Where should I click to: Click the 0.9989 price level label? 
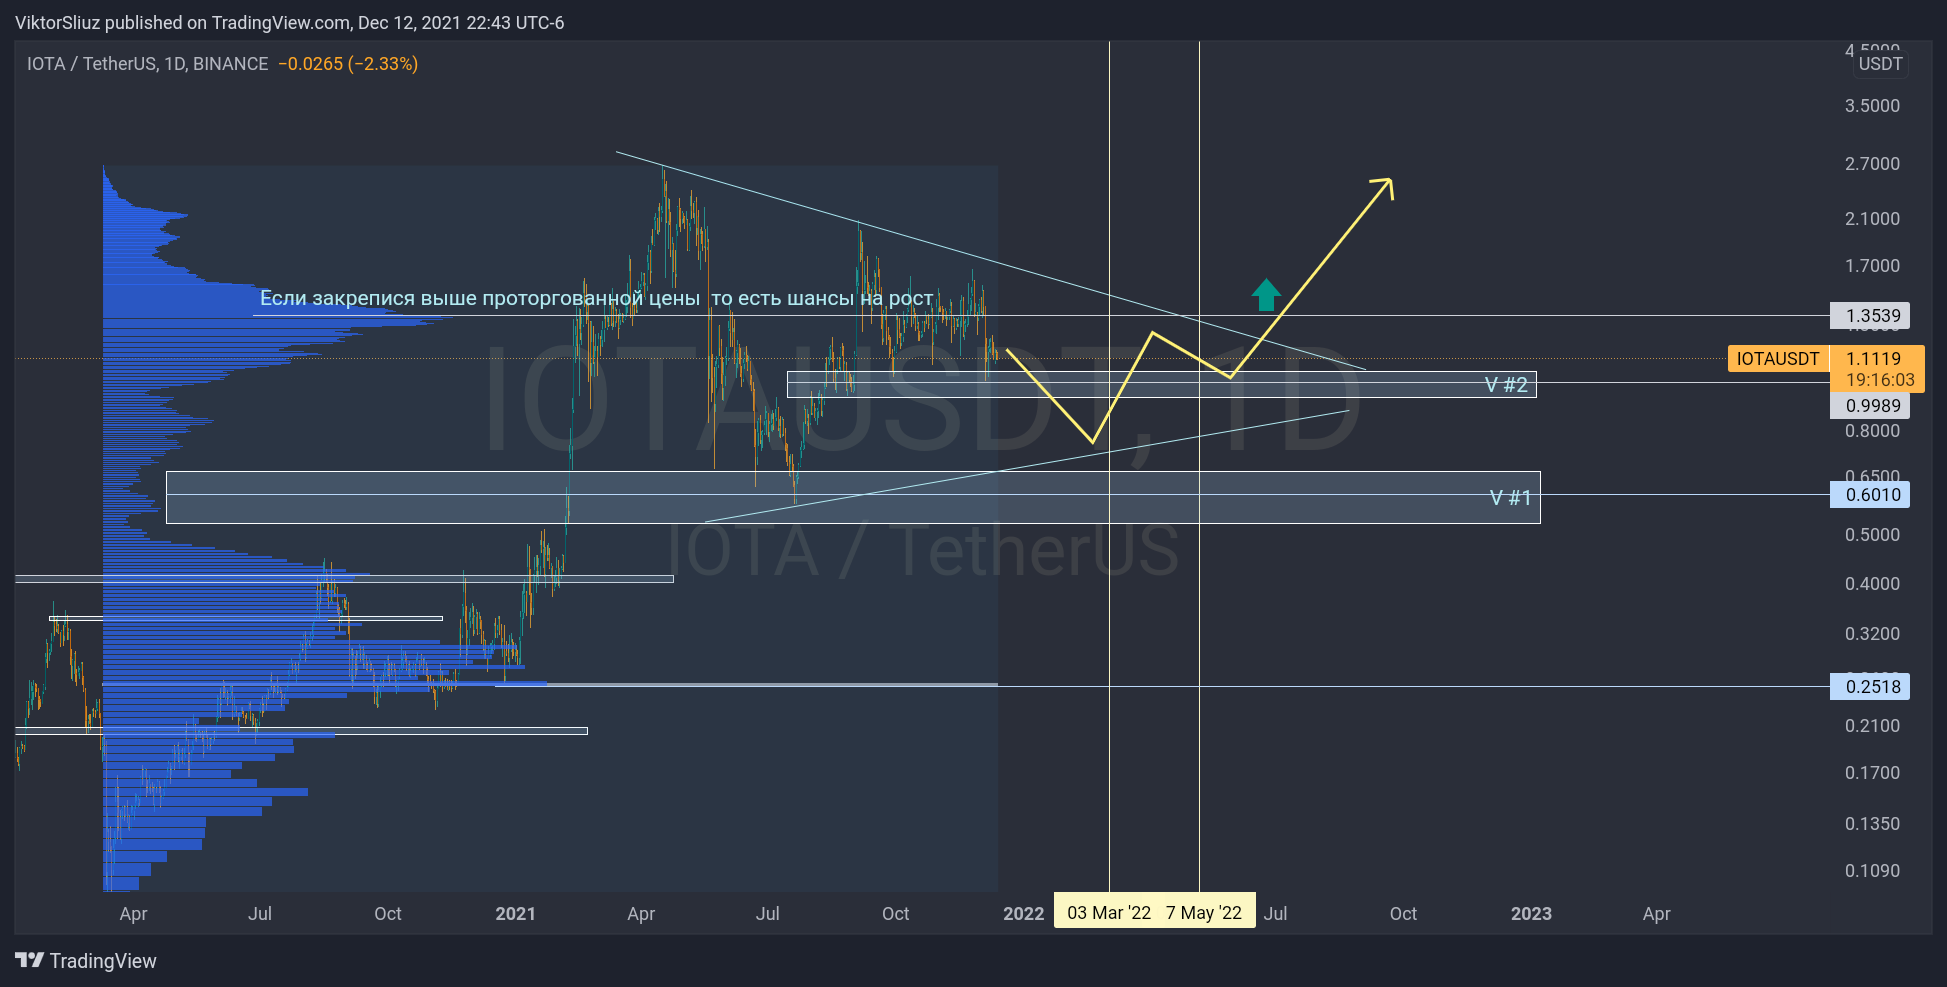click(x=1870, y=406)
